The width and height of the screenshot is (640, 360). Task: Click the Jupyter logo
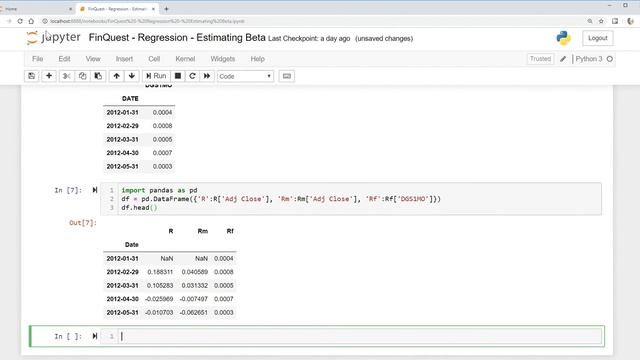pos(53,38)
